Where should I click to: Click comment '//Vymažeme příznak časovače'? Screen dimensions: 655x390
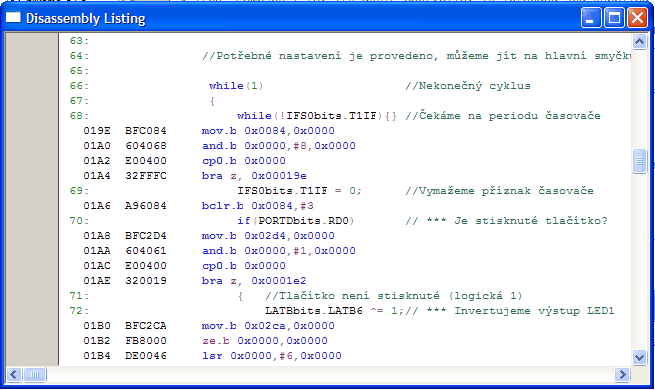(499, 191)
